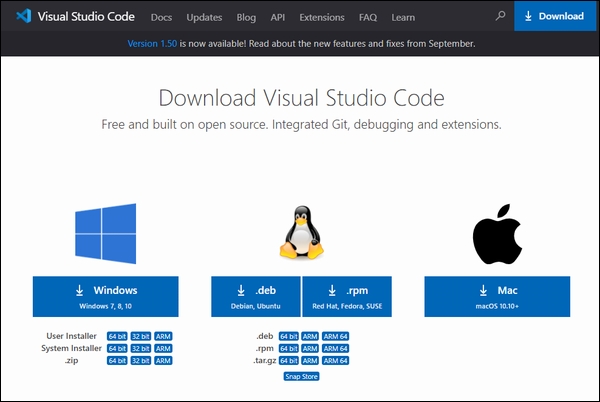Select System Installer 32 bit
The height and width of the screenshot is (402, 600).
click(x=141, y=348)
